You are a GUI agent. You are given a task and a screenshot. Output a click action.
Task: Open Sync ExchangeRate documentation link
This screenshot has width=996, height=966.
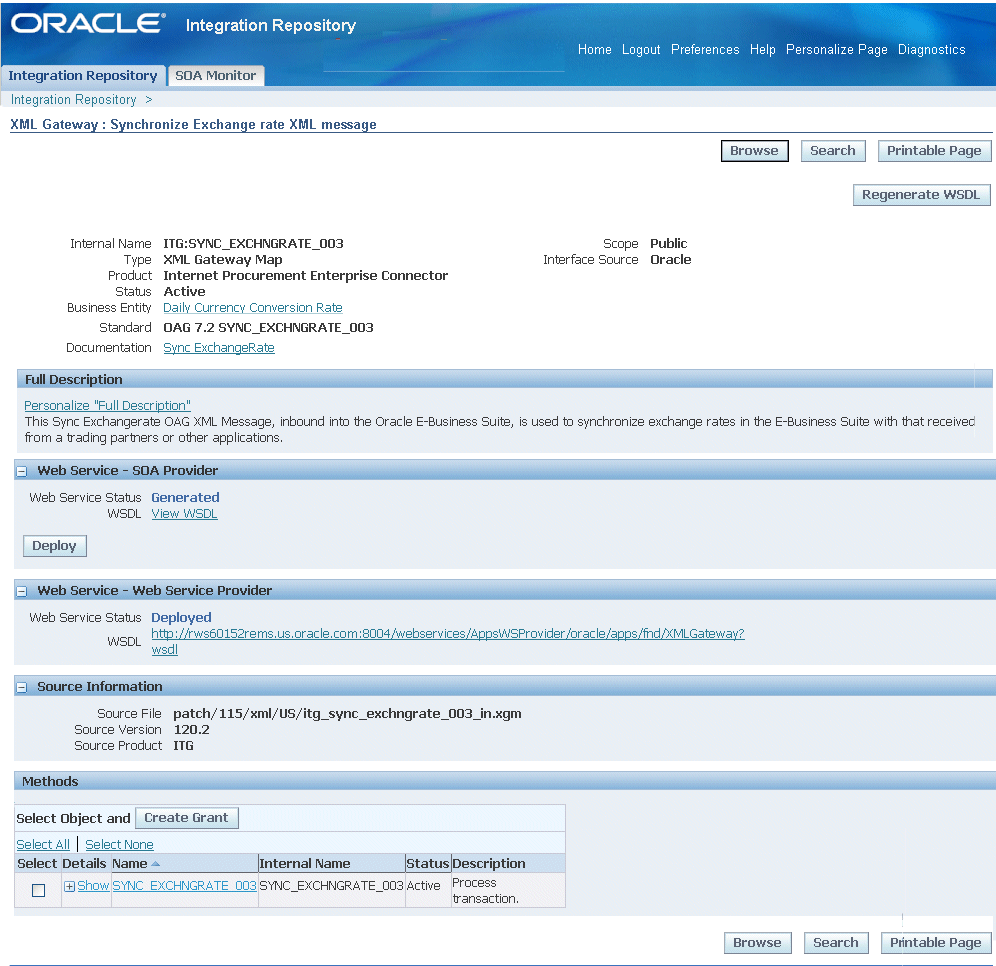point(219,348)
